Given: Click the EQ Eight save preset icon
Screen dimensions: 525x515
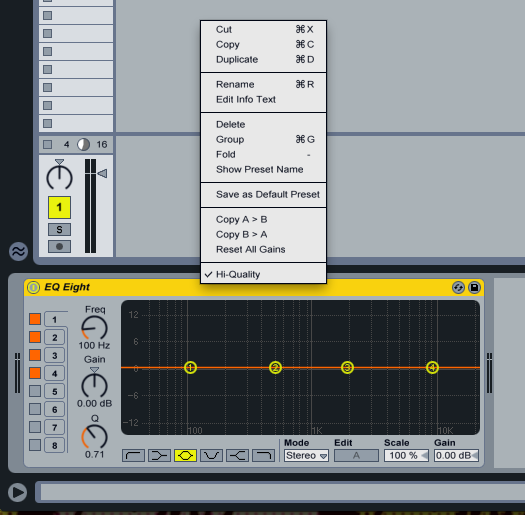Looking at the screenshot, I should [474, 287].
